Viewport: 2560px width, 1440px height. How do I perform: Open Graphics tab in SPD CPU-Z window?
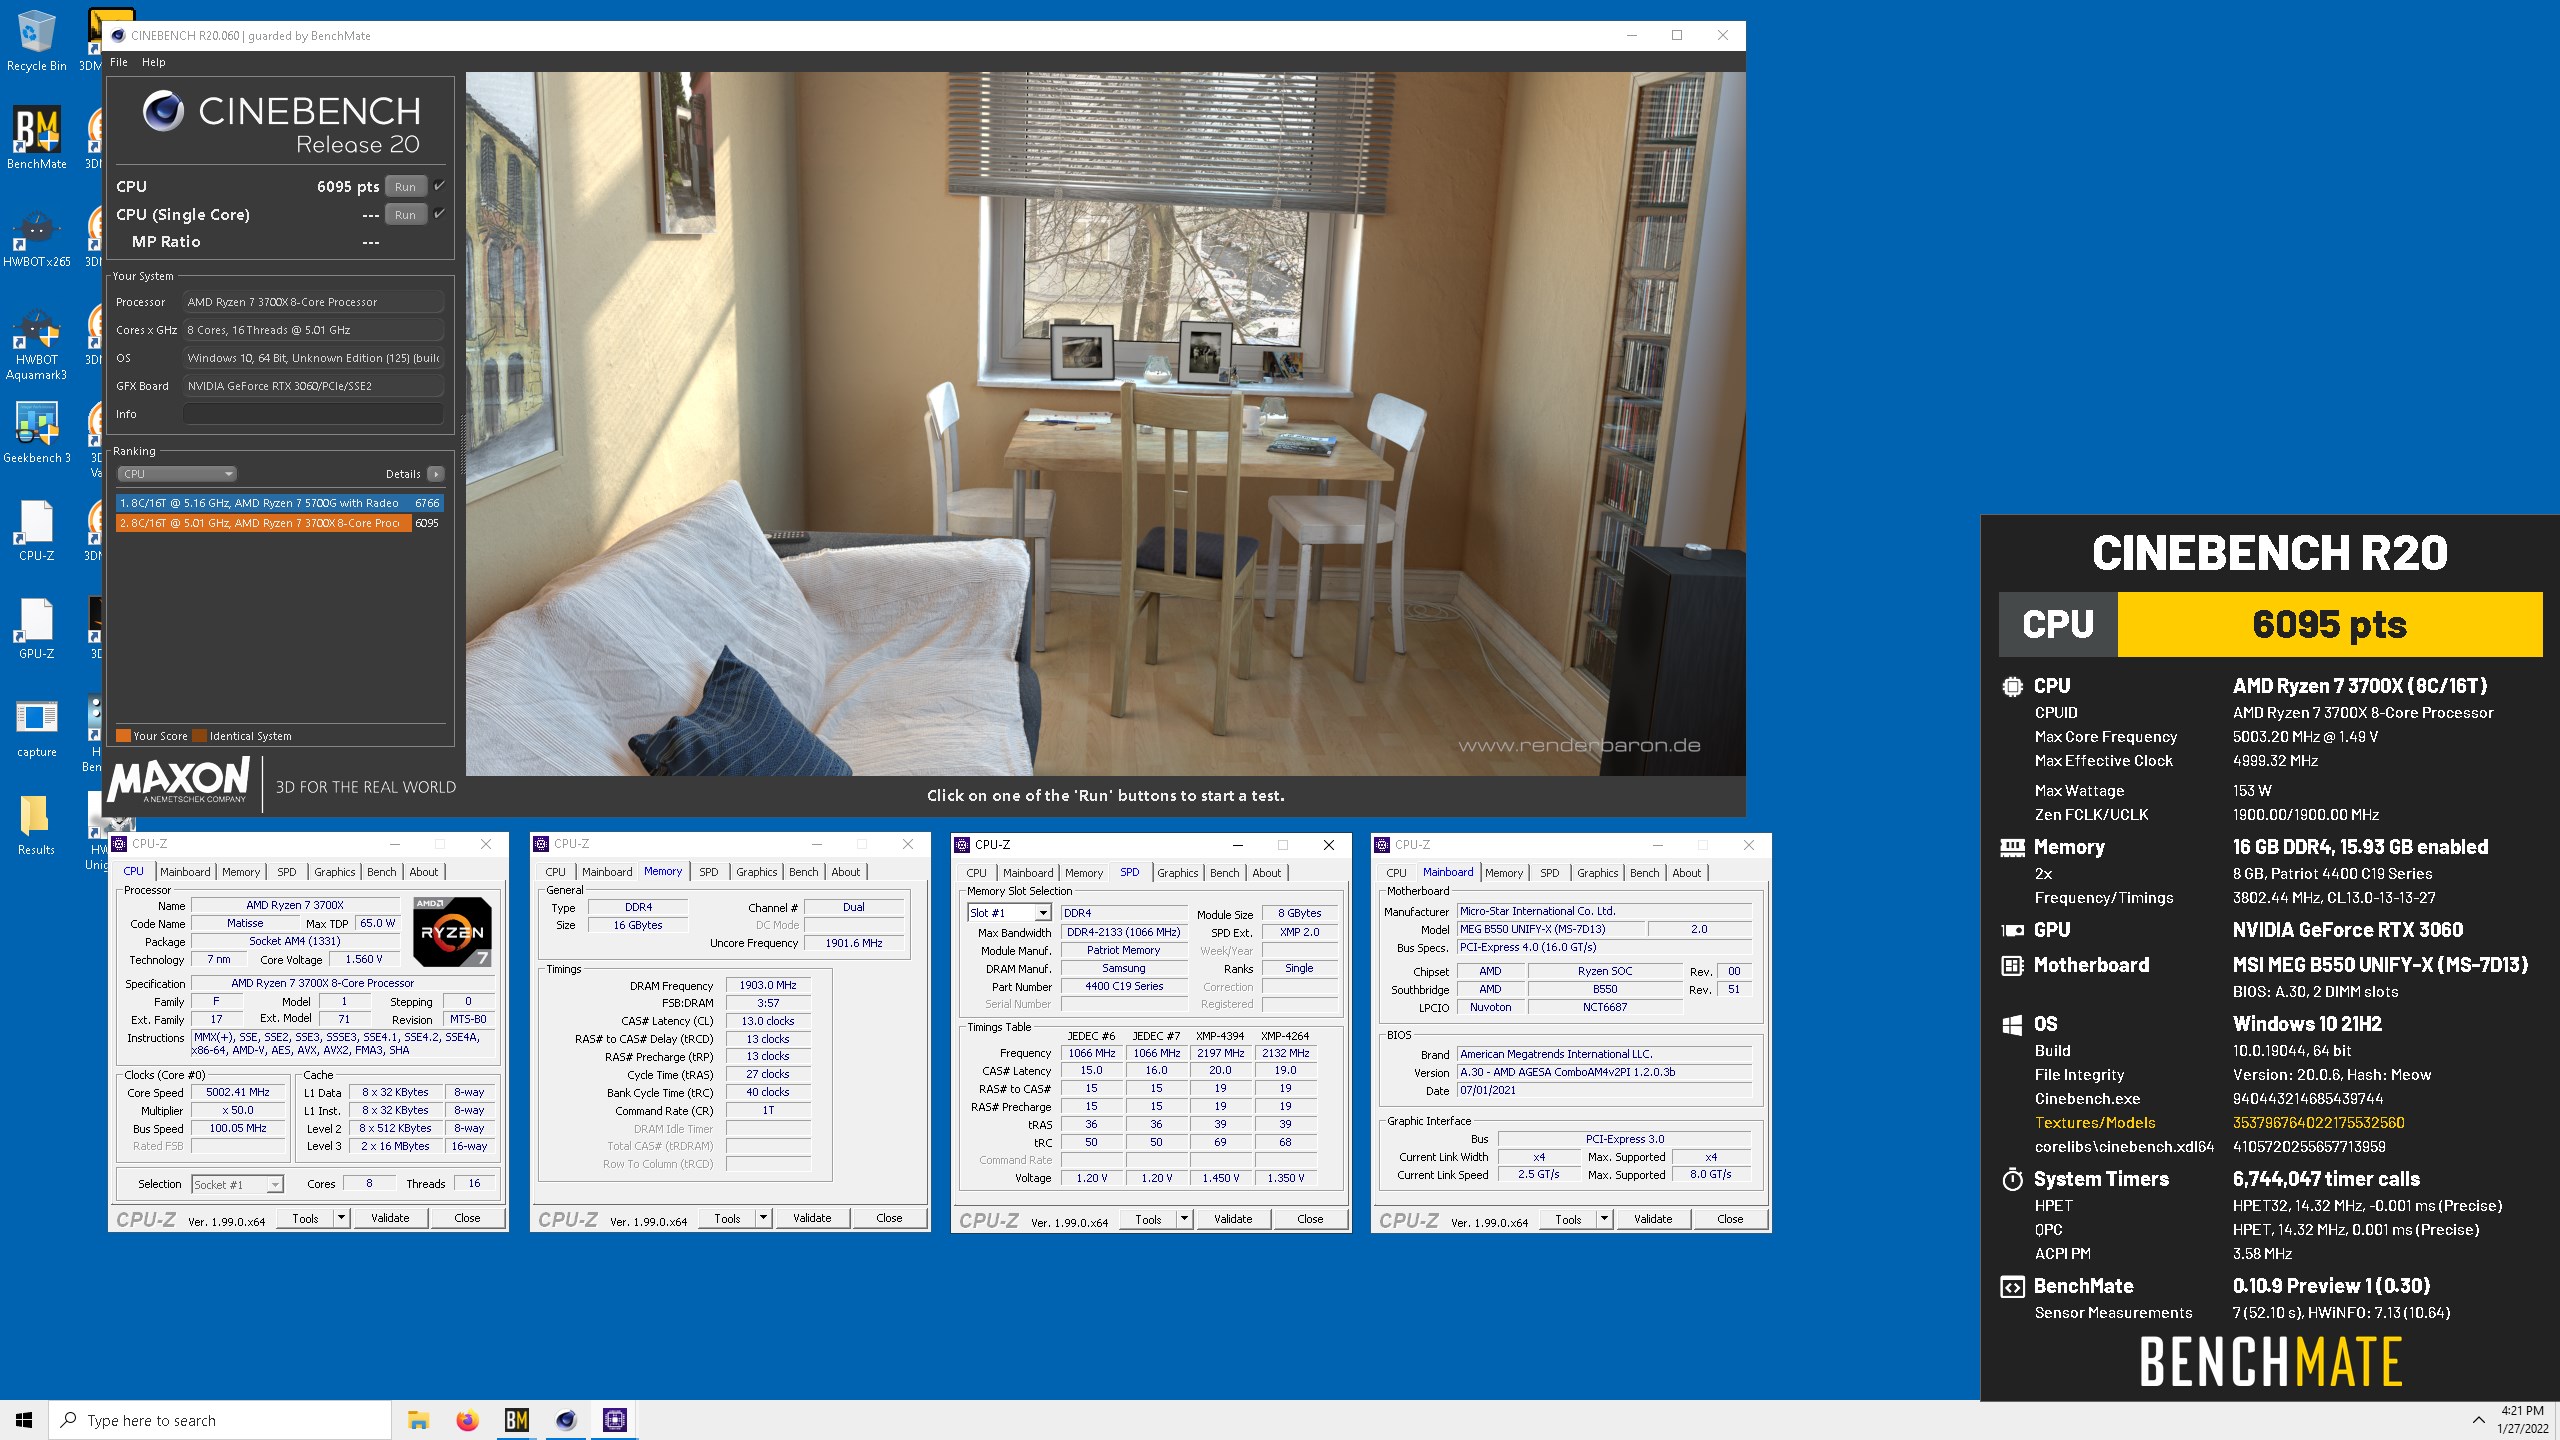pyautogui.click(x=1178, y=873)
